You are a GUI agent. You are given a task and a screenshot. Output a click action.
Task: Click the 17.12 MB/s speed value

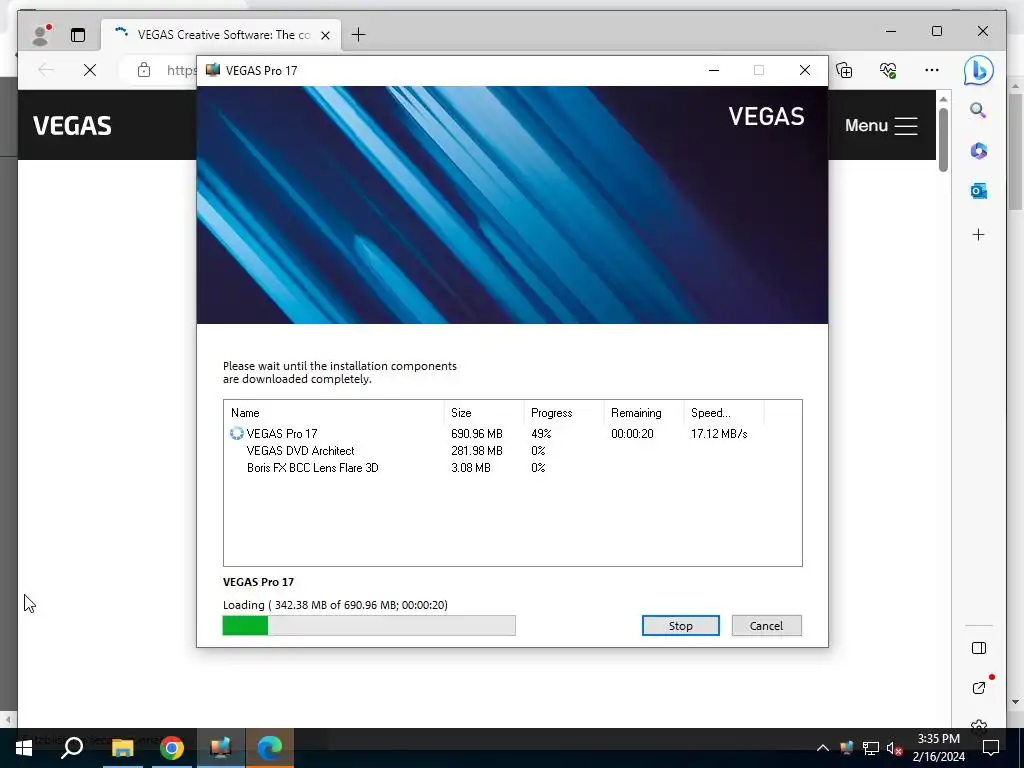[719, 434]
